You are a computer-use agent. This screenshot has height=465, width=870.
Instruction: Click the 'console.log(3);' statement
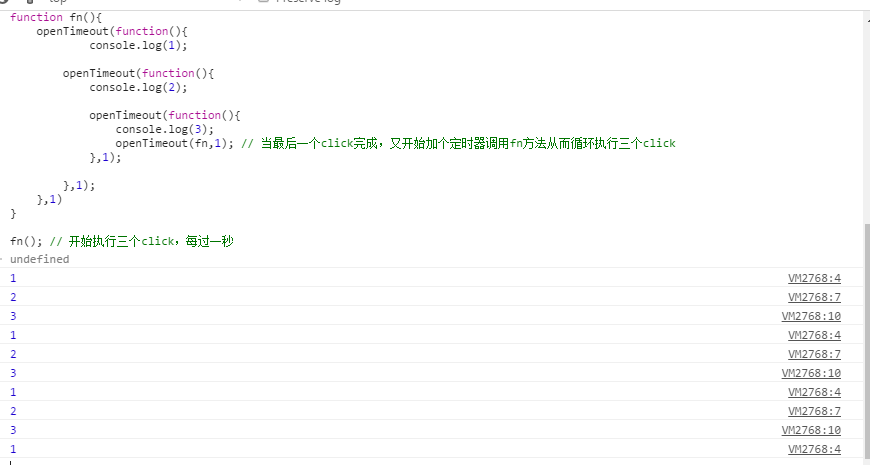(x=165, y=129)
